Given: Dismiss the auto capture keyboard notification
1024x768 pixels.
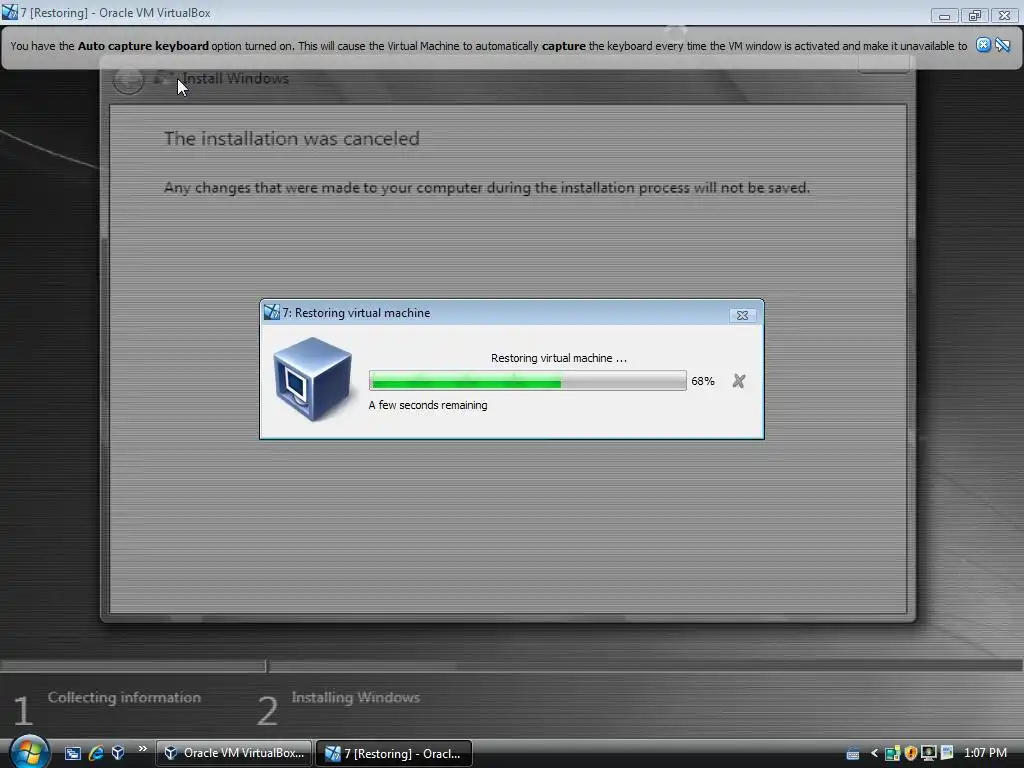Looking at the screenshot, I should coord(983,44).
